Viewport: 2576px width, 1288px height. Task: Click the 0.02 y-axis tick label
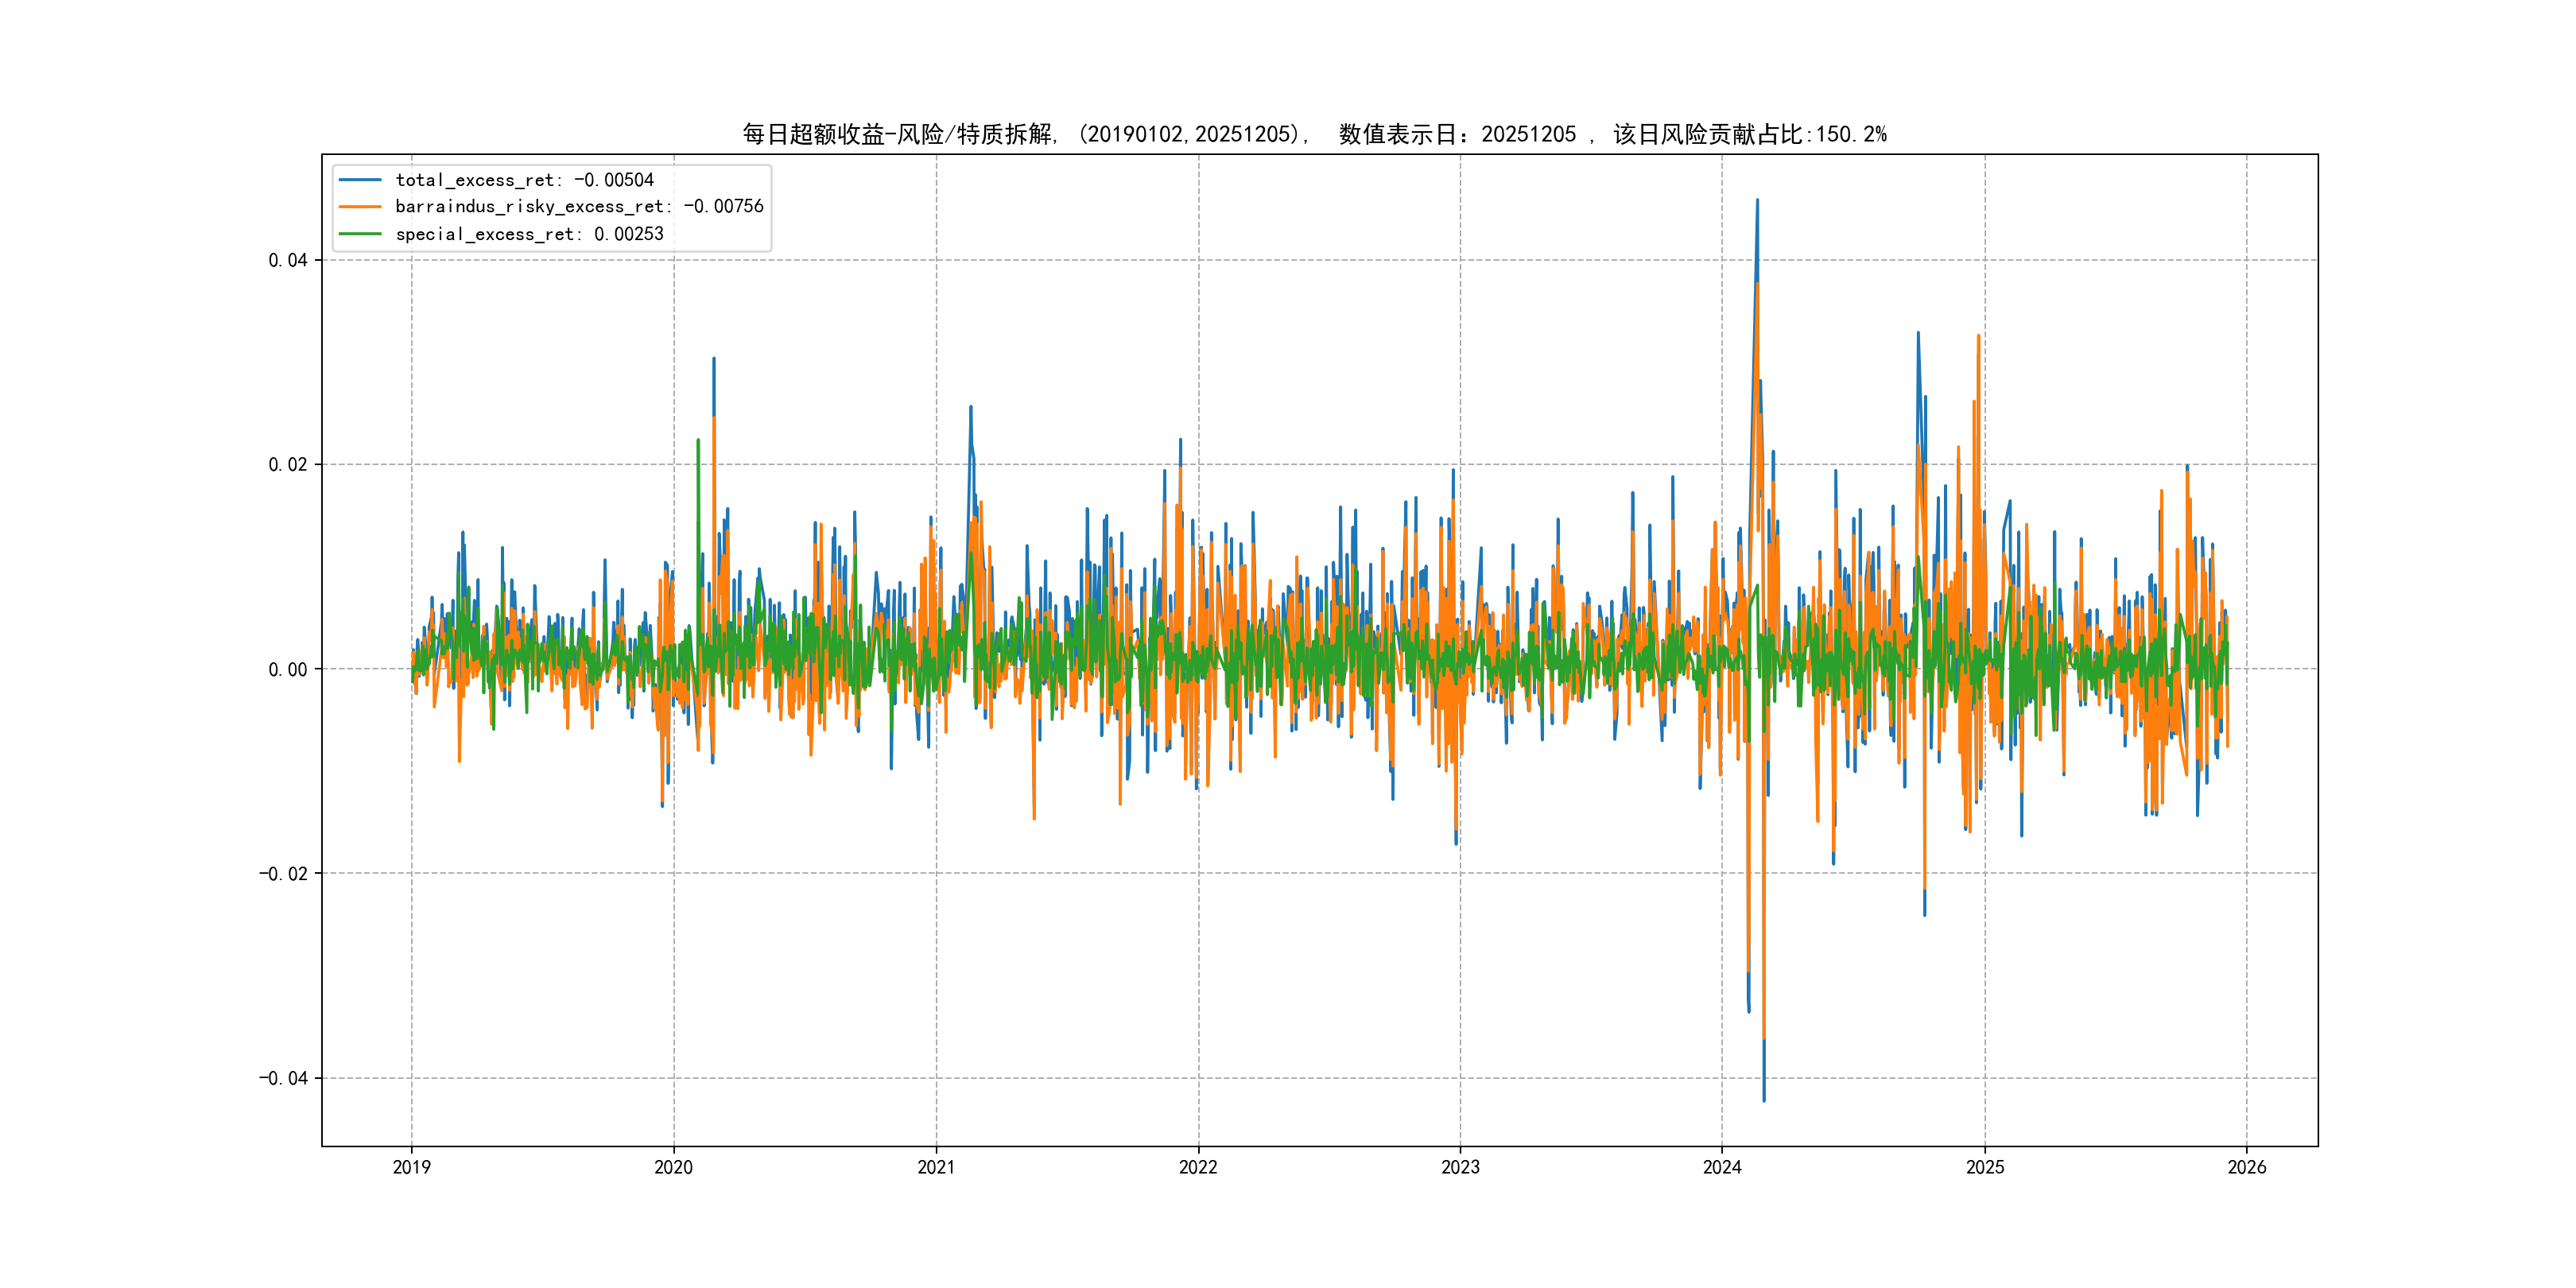coord(287,464)
